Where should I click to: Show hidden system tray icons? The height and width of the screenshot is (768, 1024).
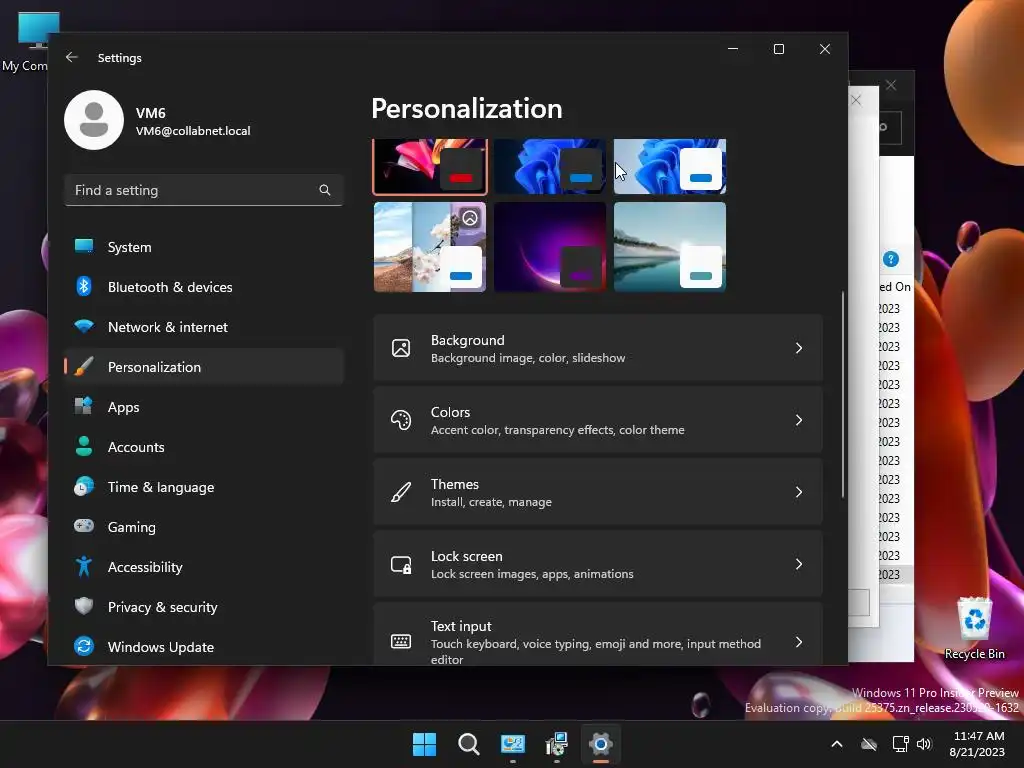click(837, 744)
